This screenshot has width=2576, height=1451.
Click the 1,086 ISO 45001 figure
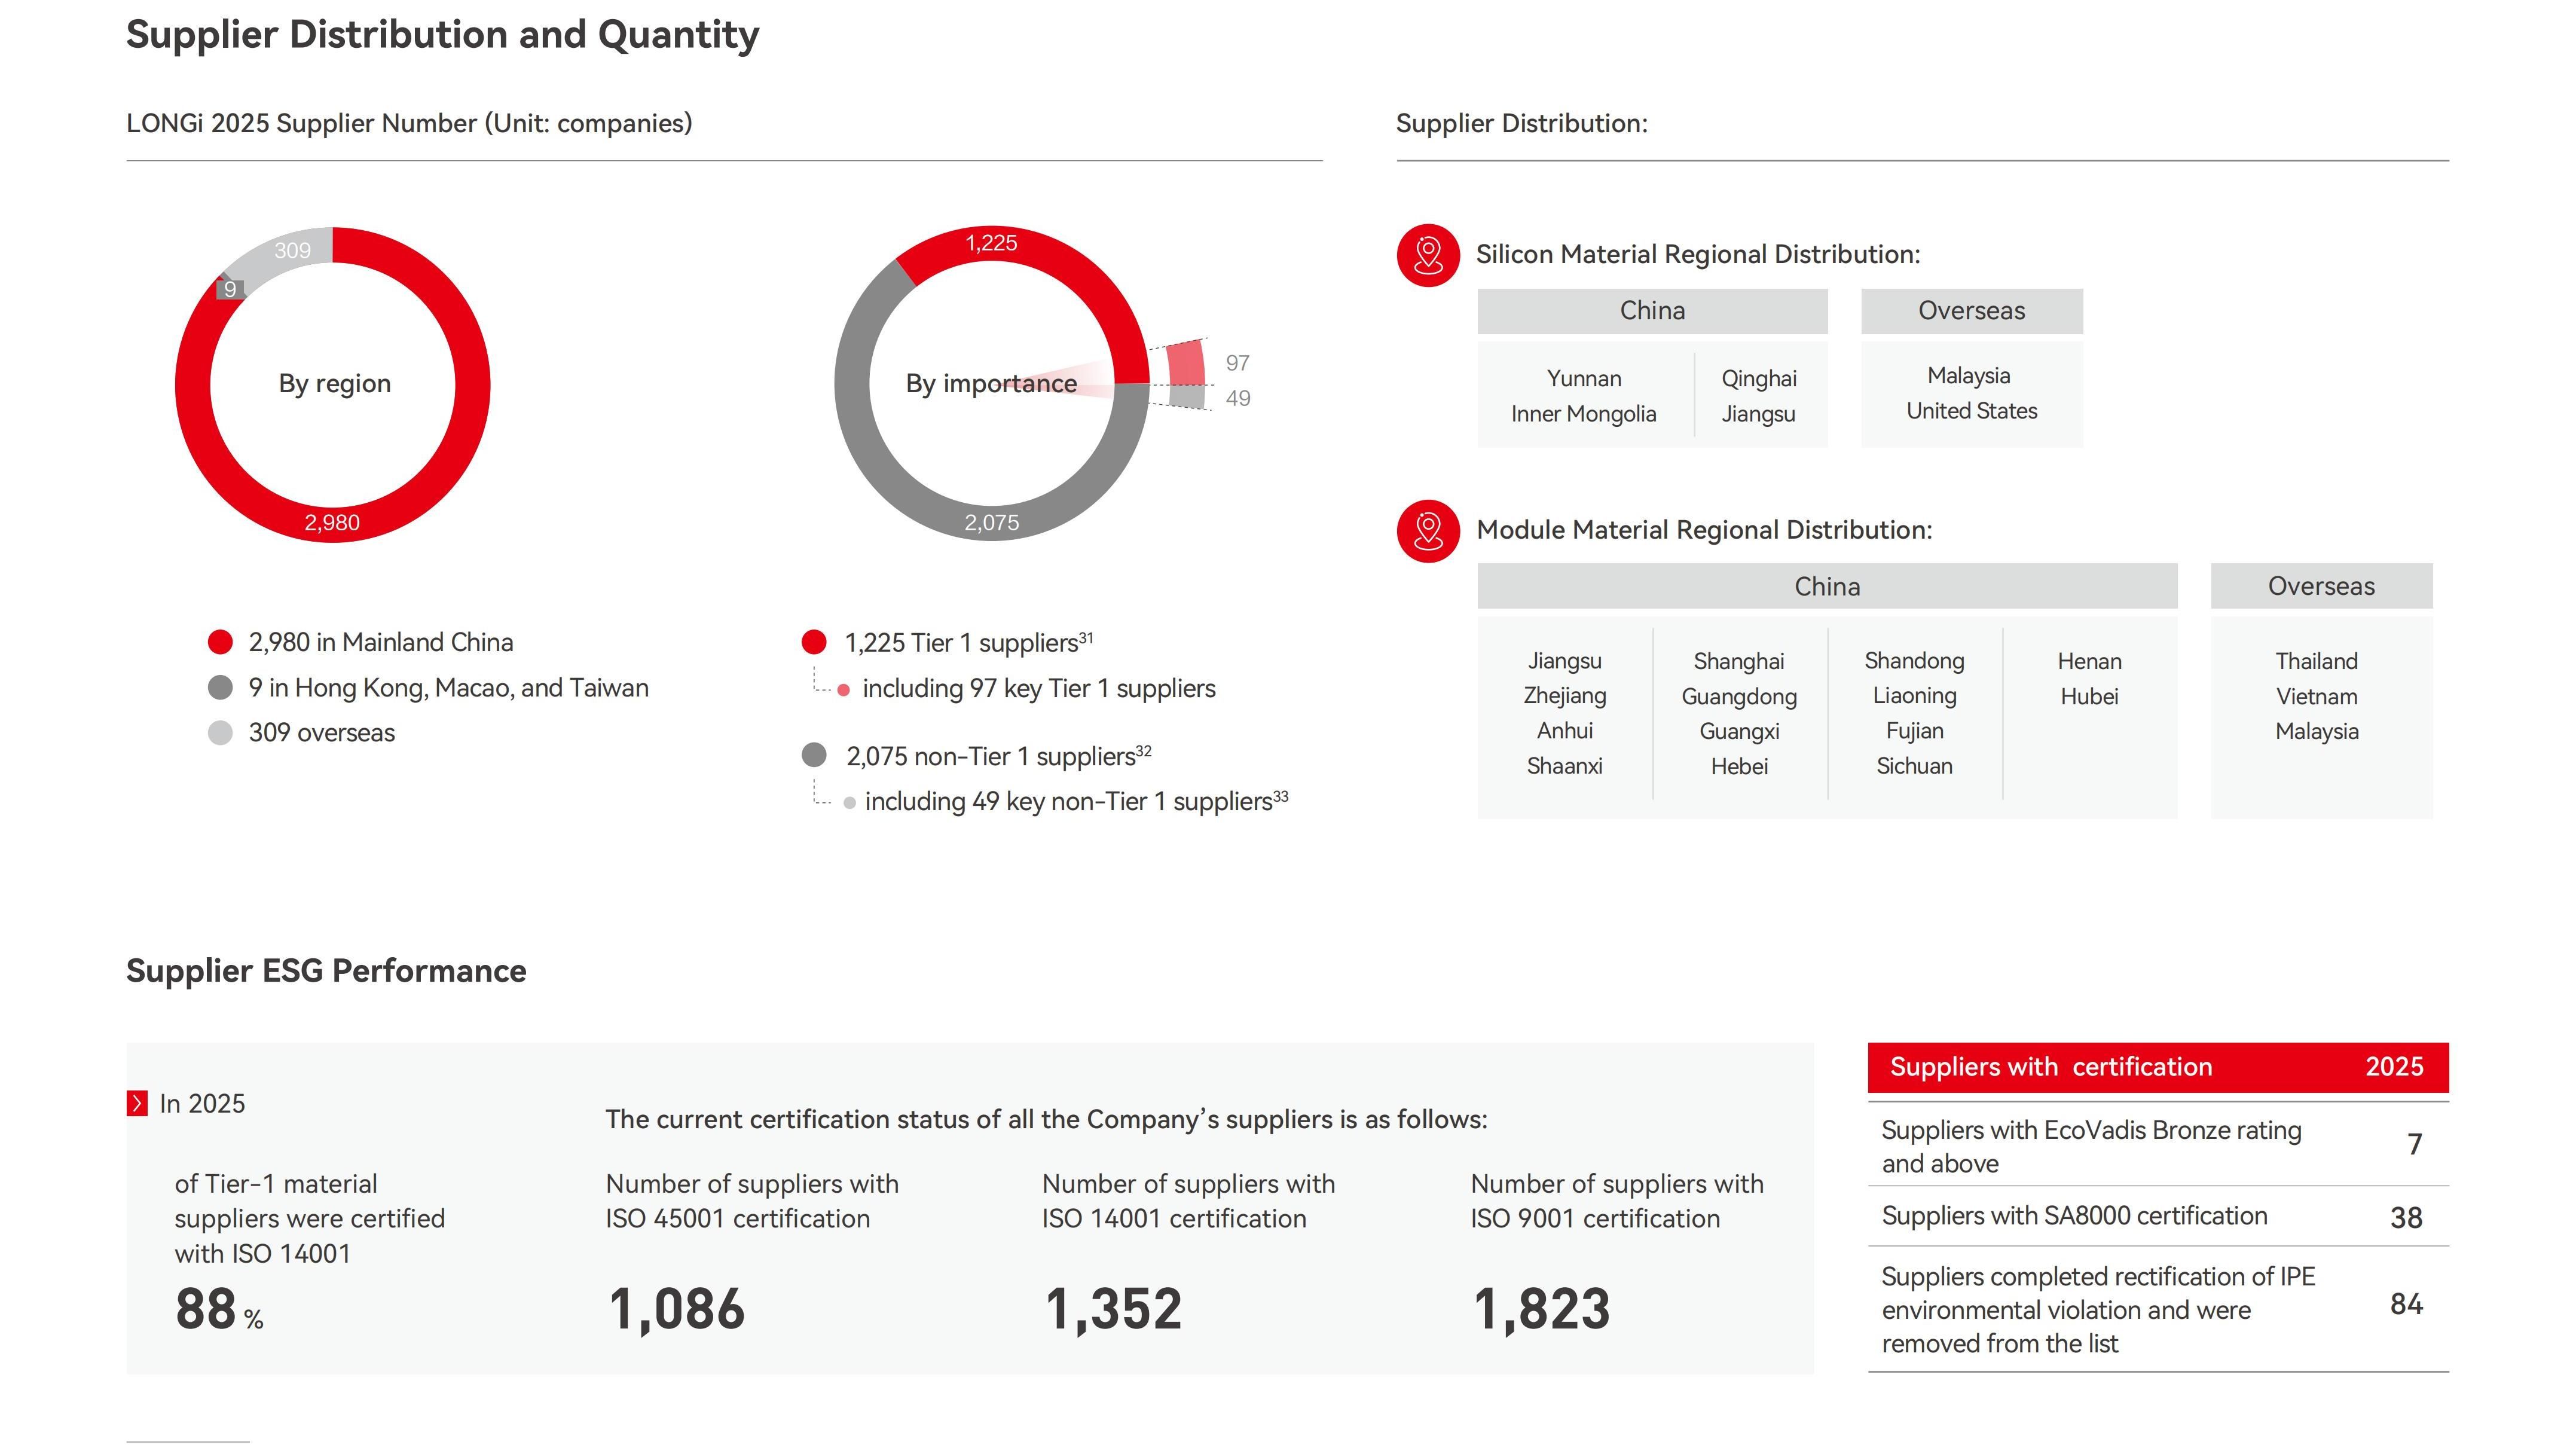click(x=677, y=1309)
